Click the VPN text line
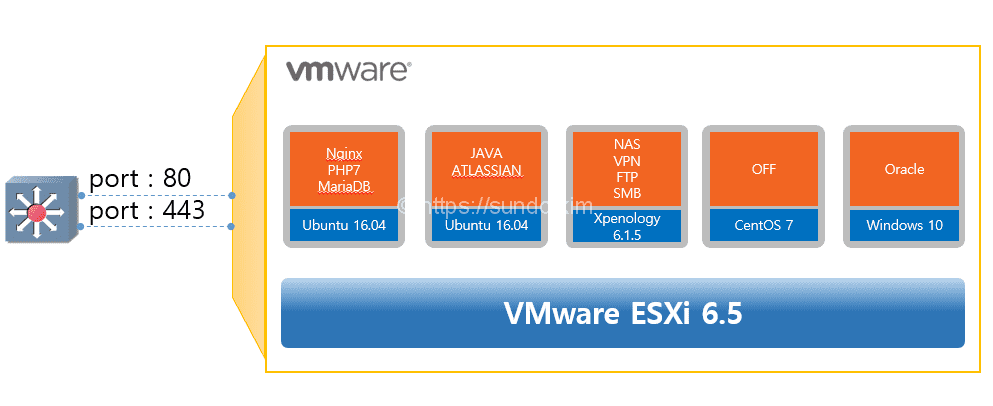 click(x=627, y=161)
